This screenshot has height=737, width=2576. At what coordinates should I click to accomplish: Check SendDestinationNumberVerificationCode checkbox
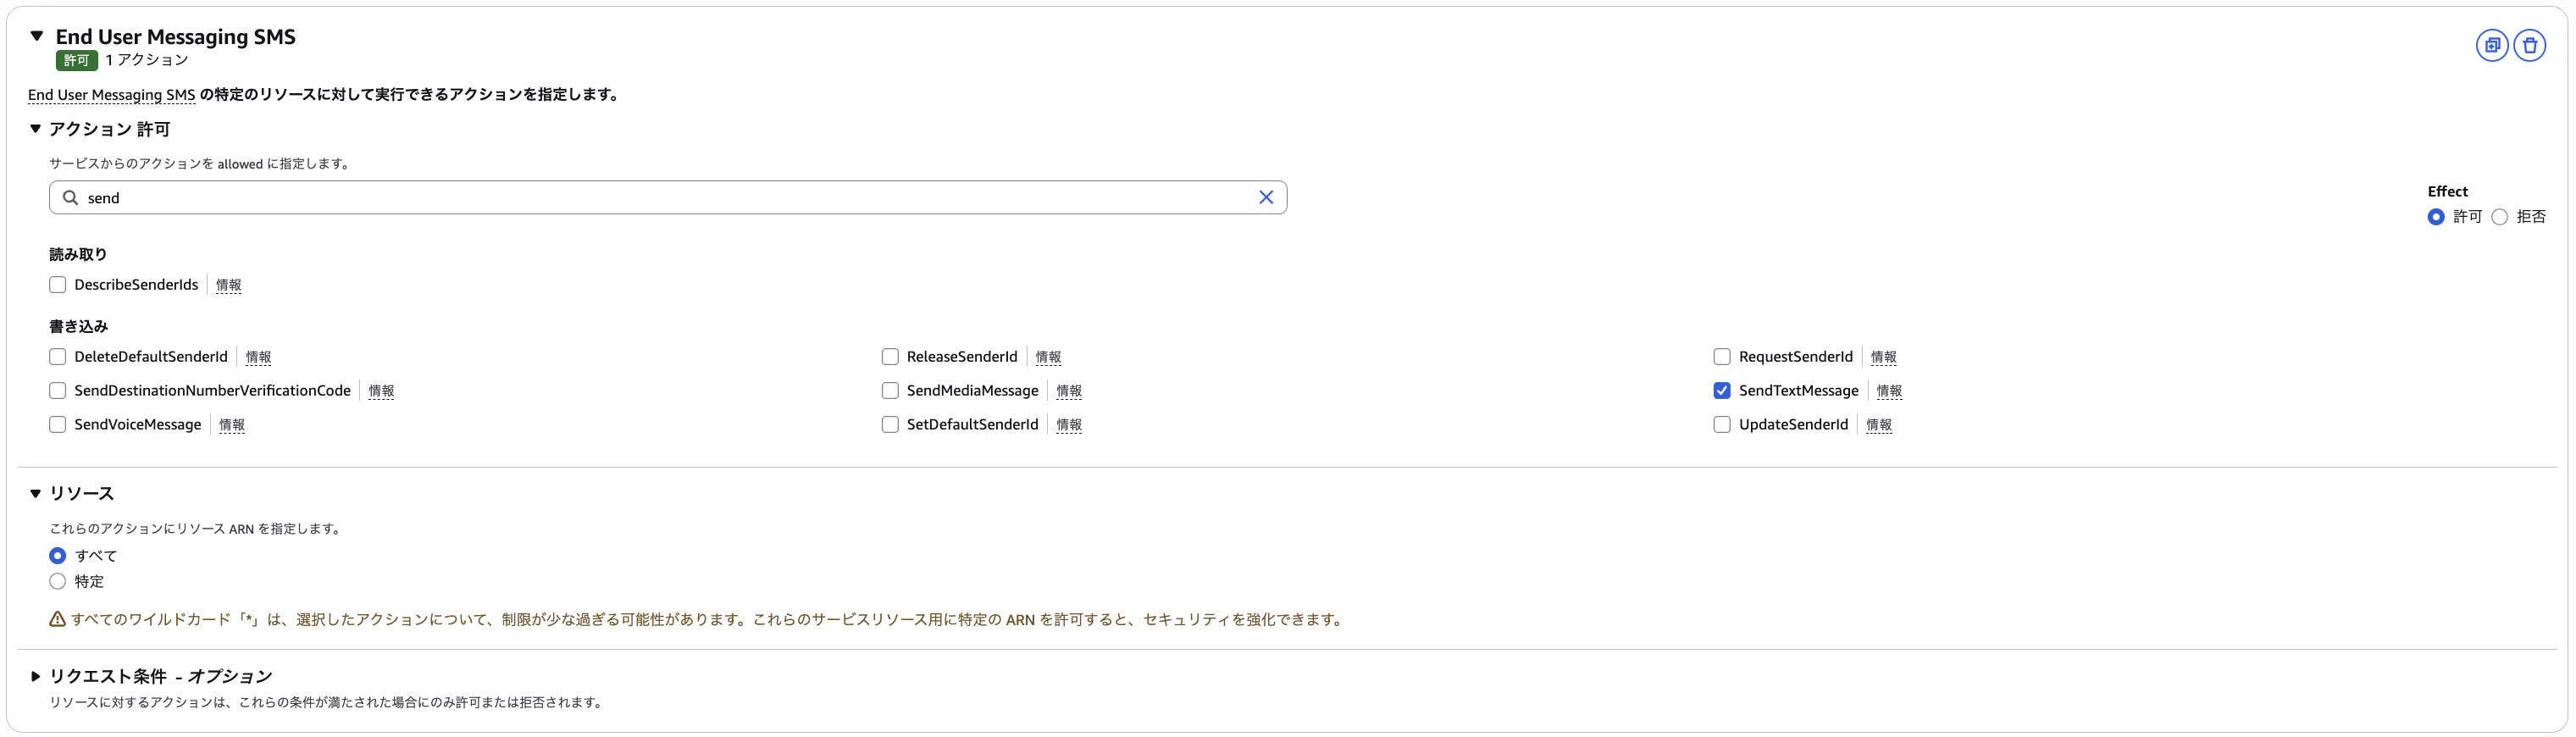point(57,391)
